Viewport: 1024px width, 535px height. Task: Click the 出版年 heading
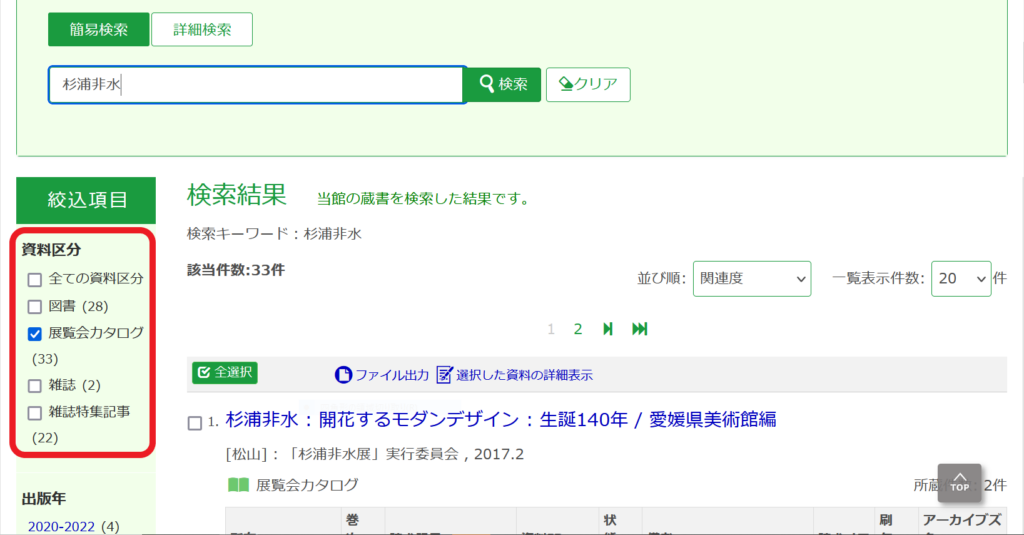pyautogui.click(x=44, y=498)
